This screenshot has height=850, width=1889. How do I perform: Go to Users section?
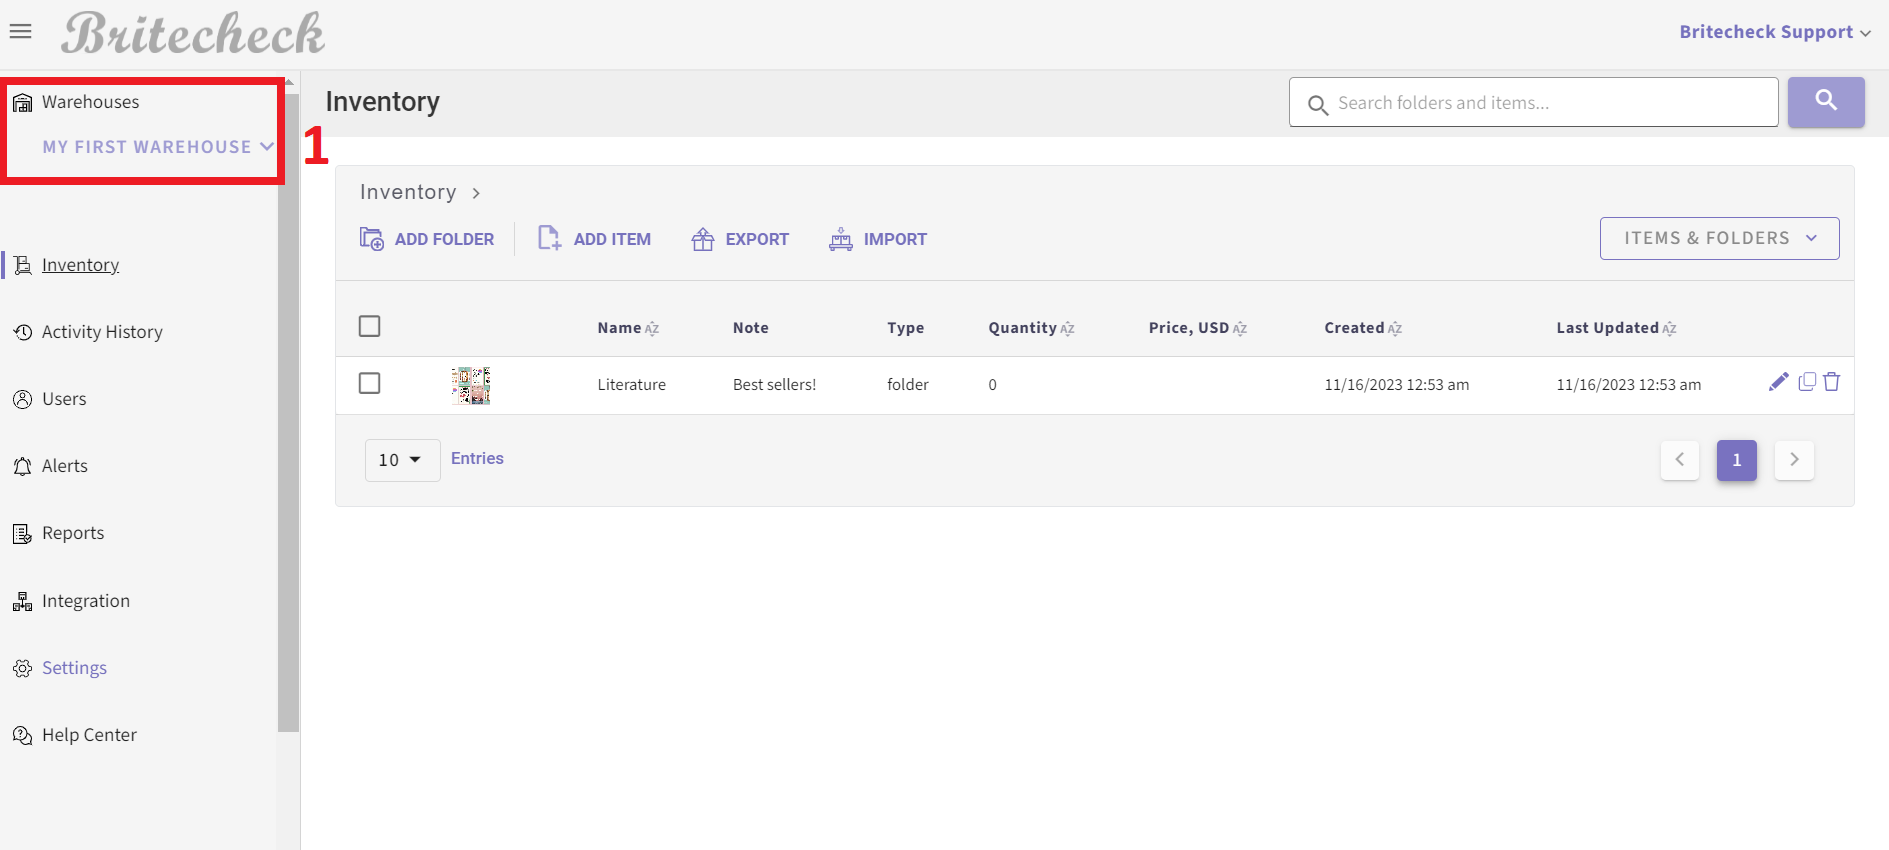(64, 399)
